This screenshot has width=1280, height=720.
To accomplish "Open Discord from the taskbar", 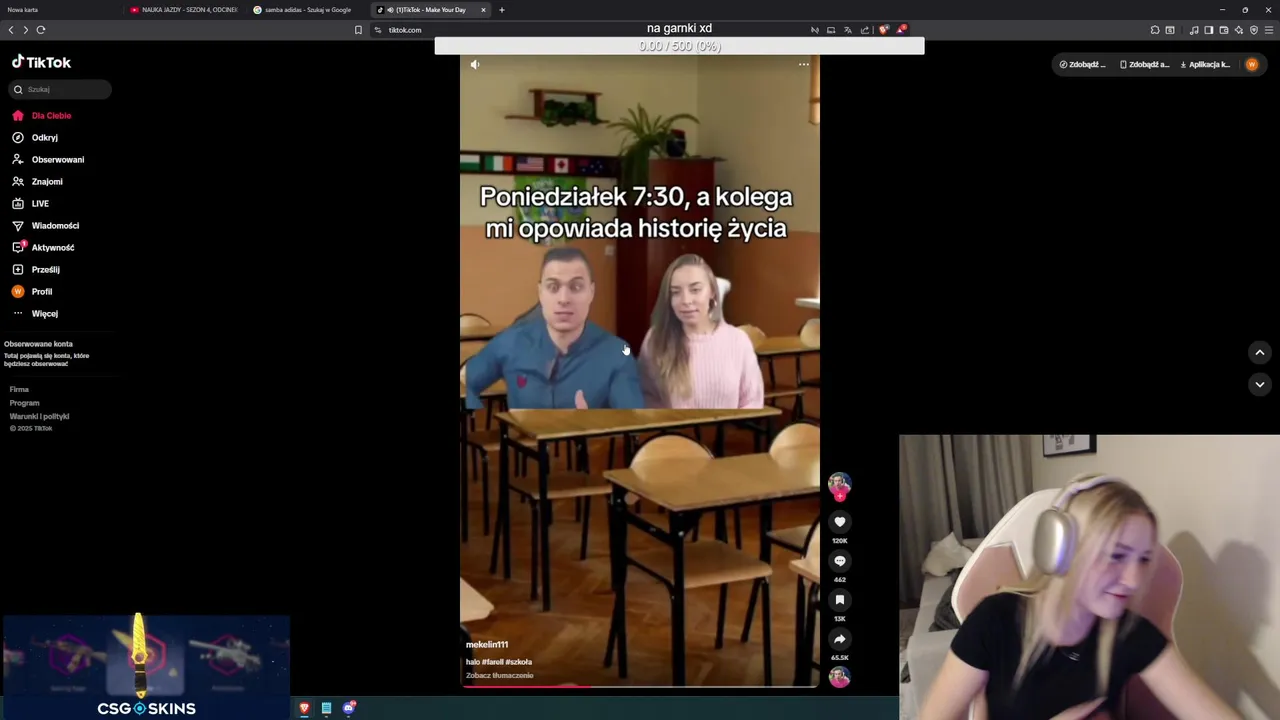I will 348,708.
